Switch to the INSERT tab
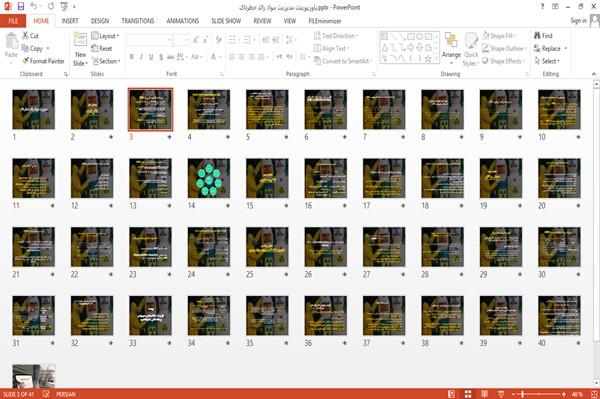Screen dimensions: 600x399 pyautogui.click(x=70, y=21)
